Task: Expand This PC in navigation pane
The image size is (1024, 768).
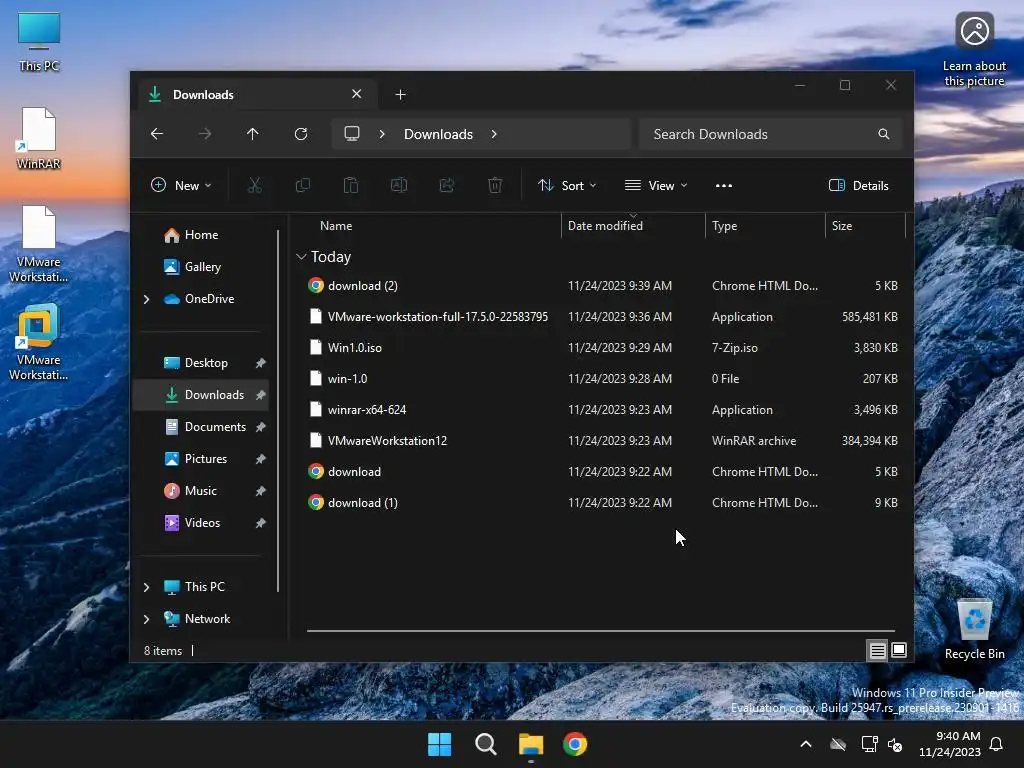Action: tap(146, 587)
